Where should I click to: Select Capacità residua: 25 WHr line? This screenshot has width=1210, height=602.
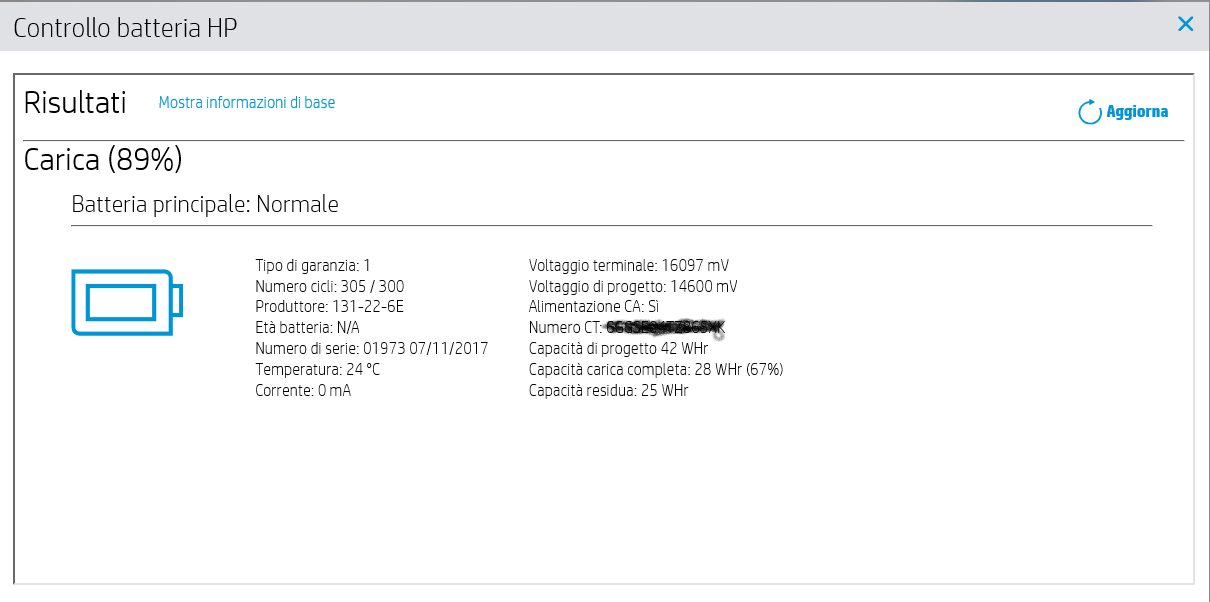point(608,391)
